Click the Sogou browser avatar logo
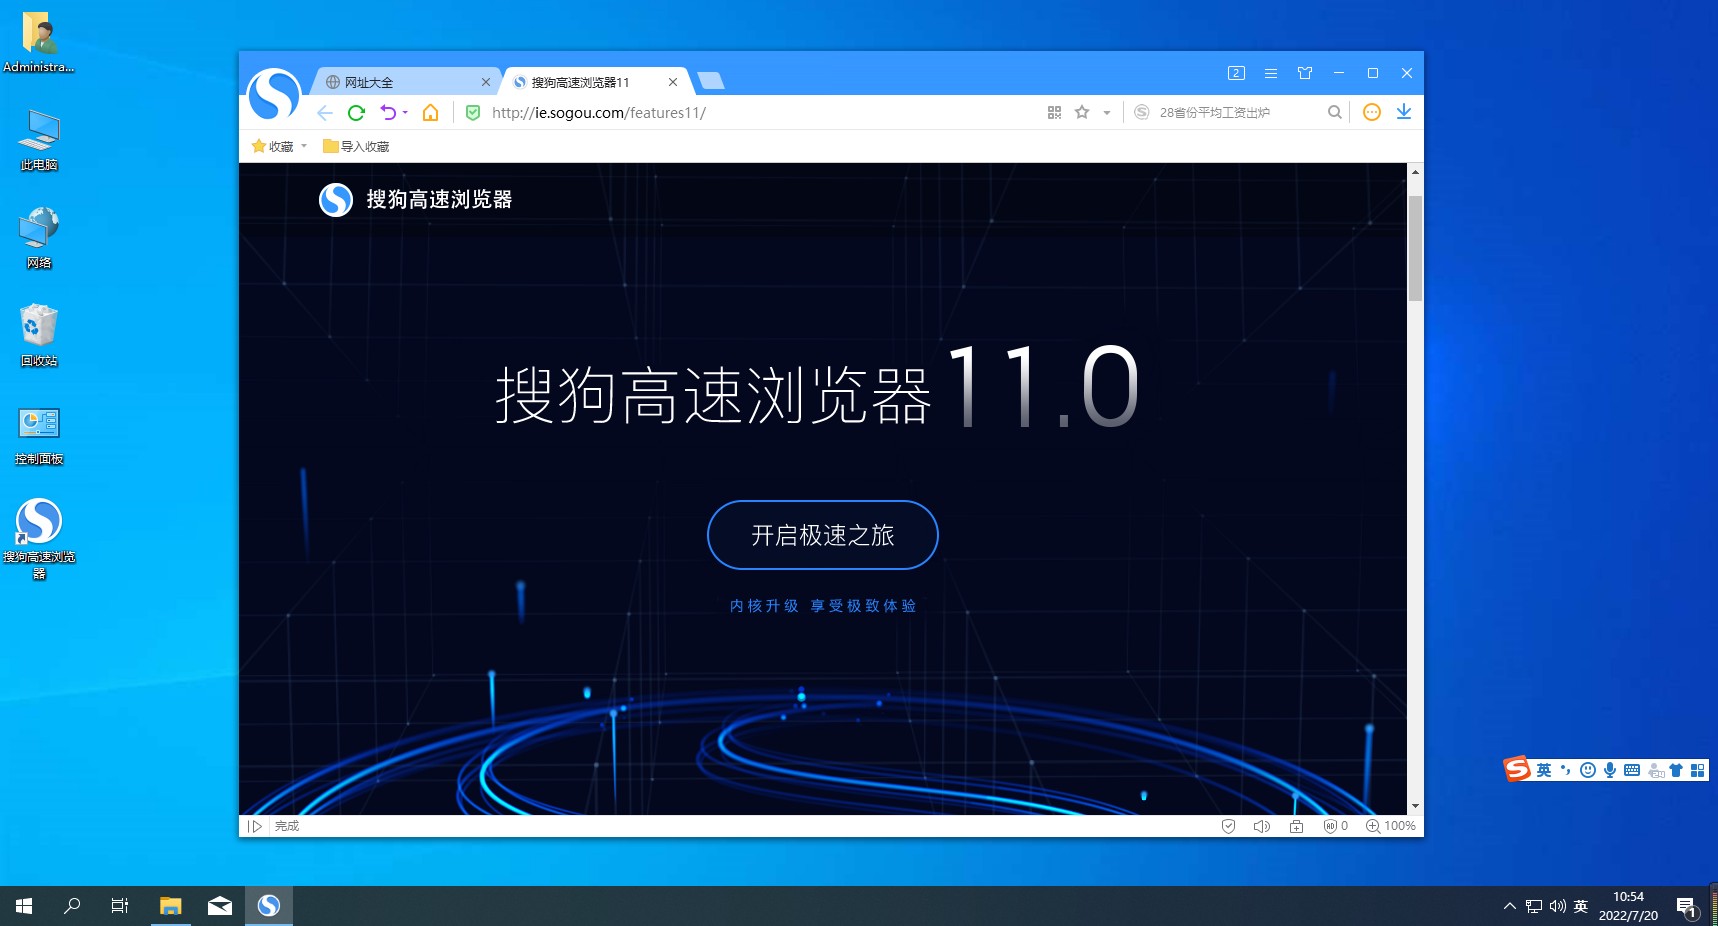 pyautogui.click(x=274, y=95)
